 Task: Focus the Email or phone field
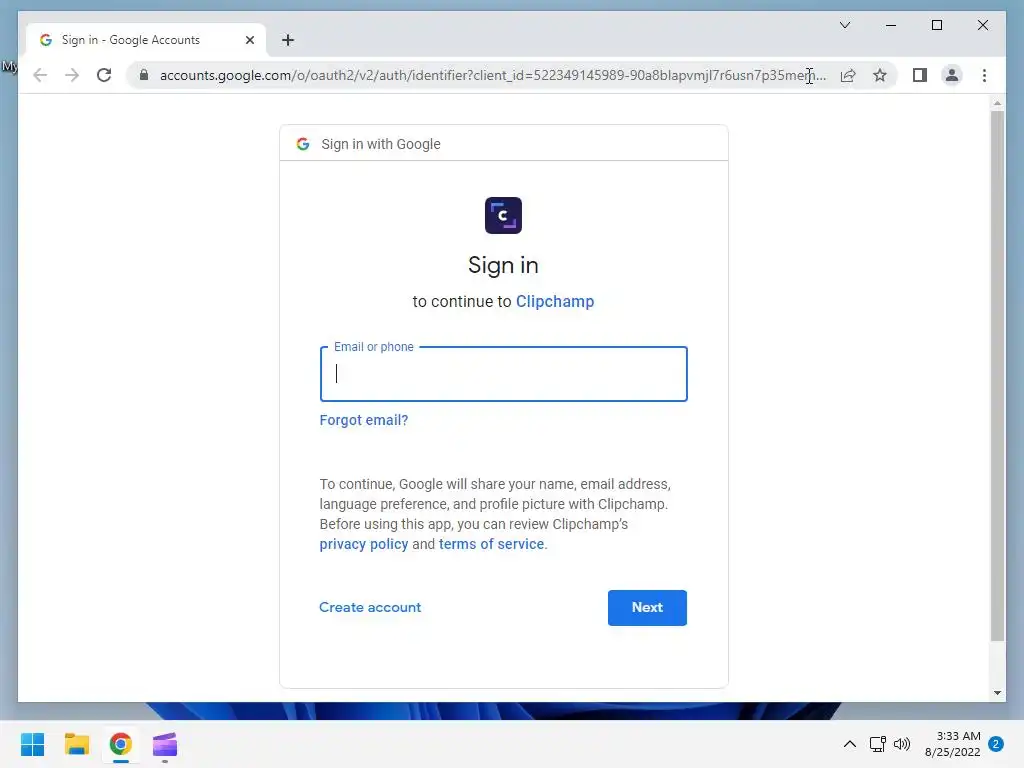click(x=504, y=374)
